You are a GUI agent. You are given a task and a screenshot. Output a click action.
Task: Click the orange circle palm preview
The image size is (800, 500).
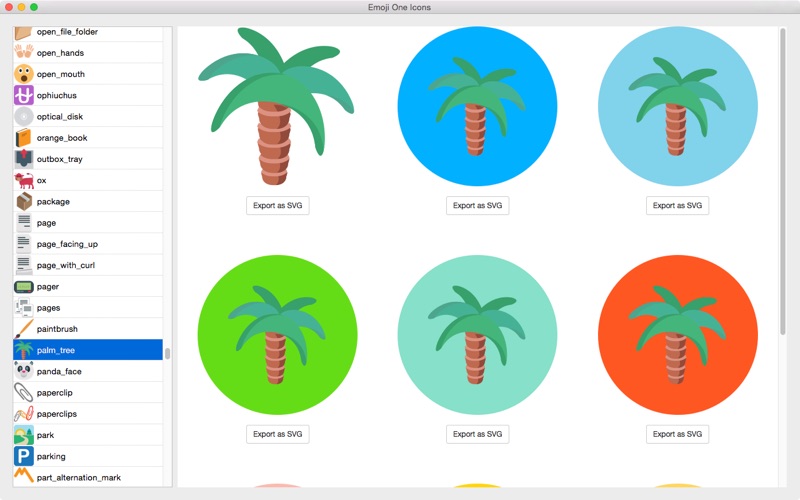point(678,335)
